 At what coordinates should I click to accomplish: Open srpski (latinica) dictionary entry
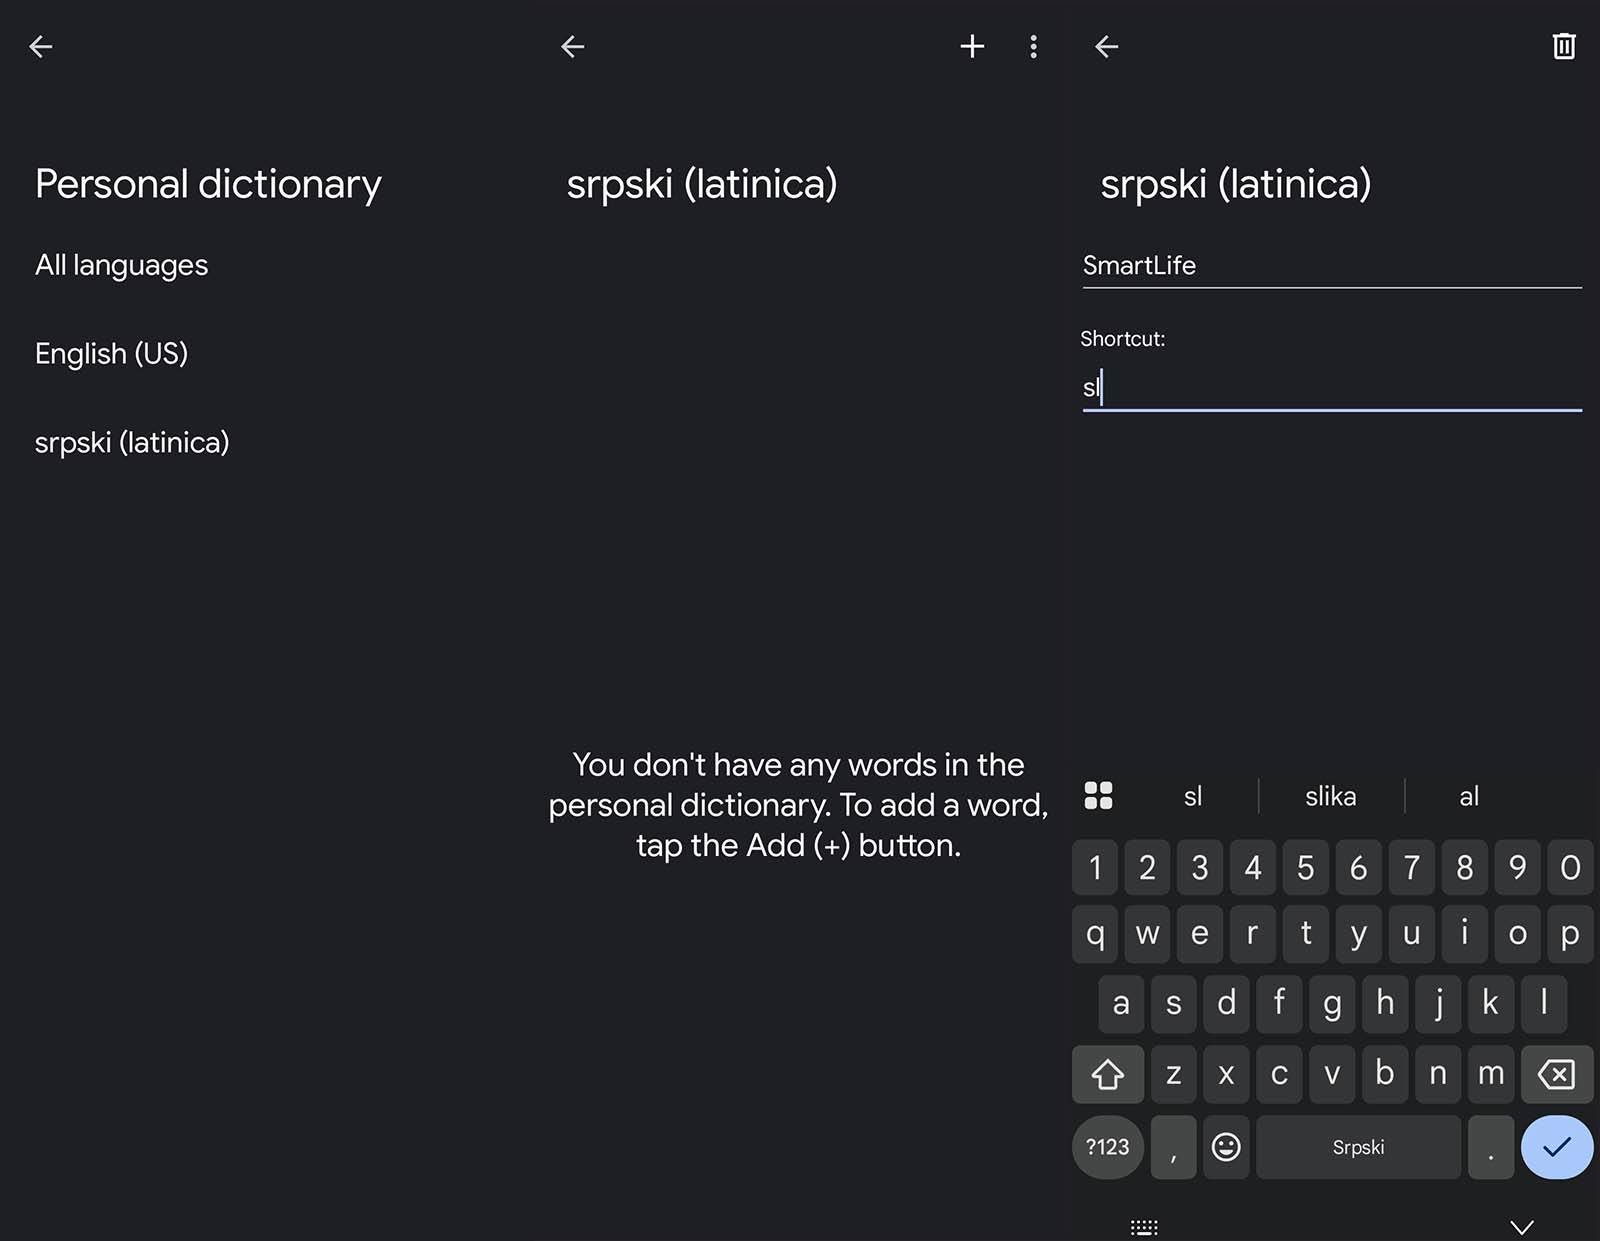pyautogui.click(x=132, y=442)
